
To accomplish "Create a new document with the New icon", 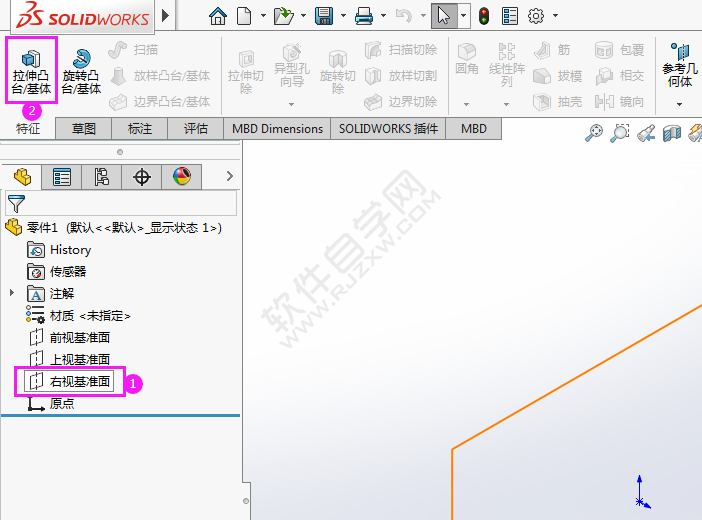I will pyautogui.click(x=244, y=16).
